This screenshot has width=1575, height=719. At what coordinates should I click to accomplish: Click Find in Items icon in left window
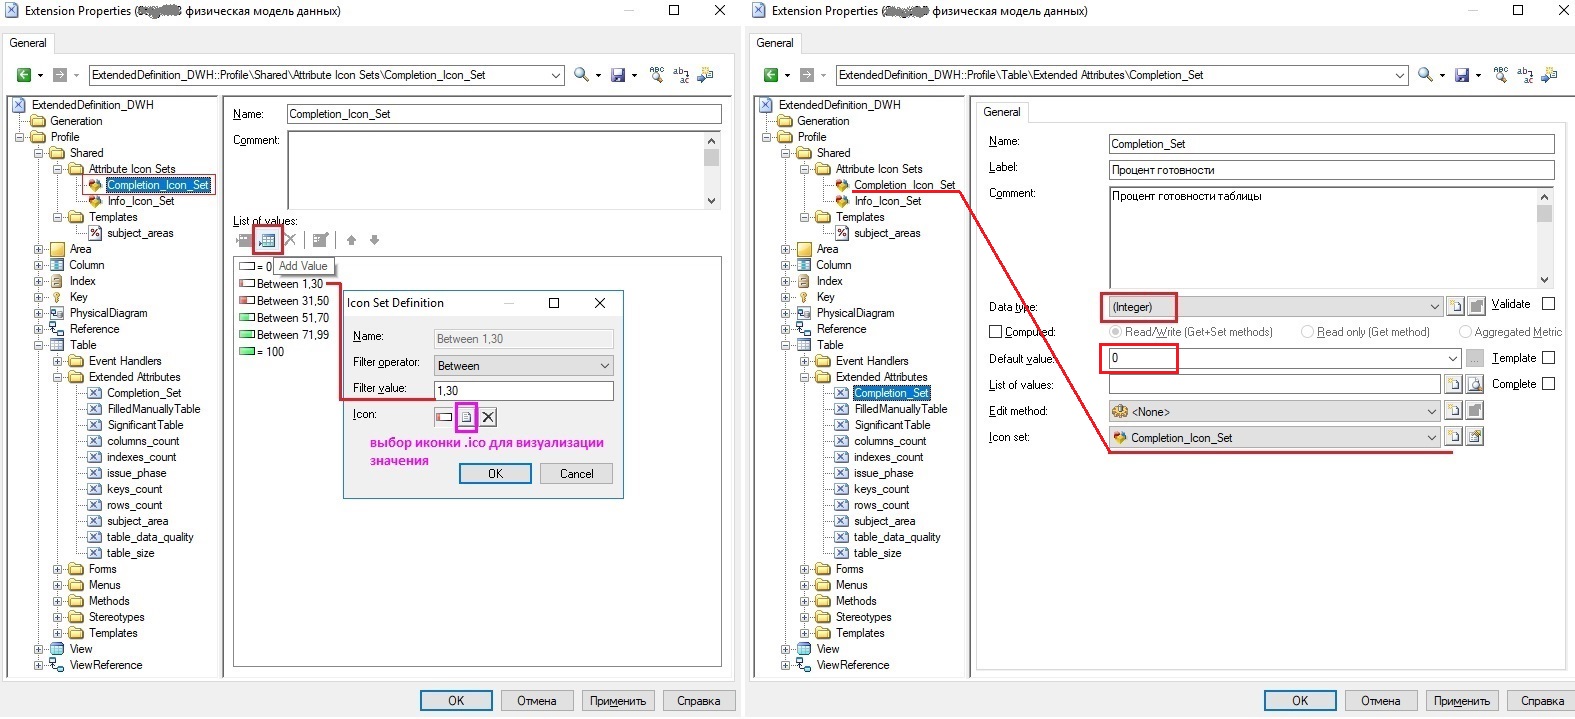[x=656, y=75]
